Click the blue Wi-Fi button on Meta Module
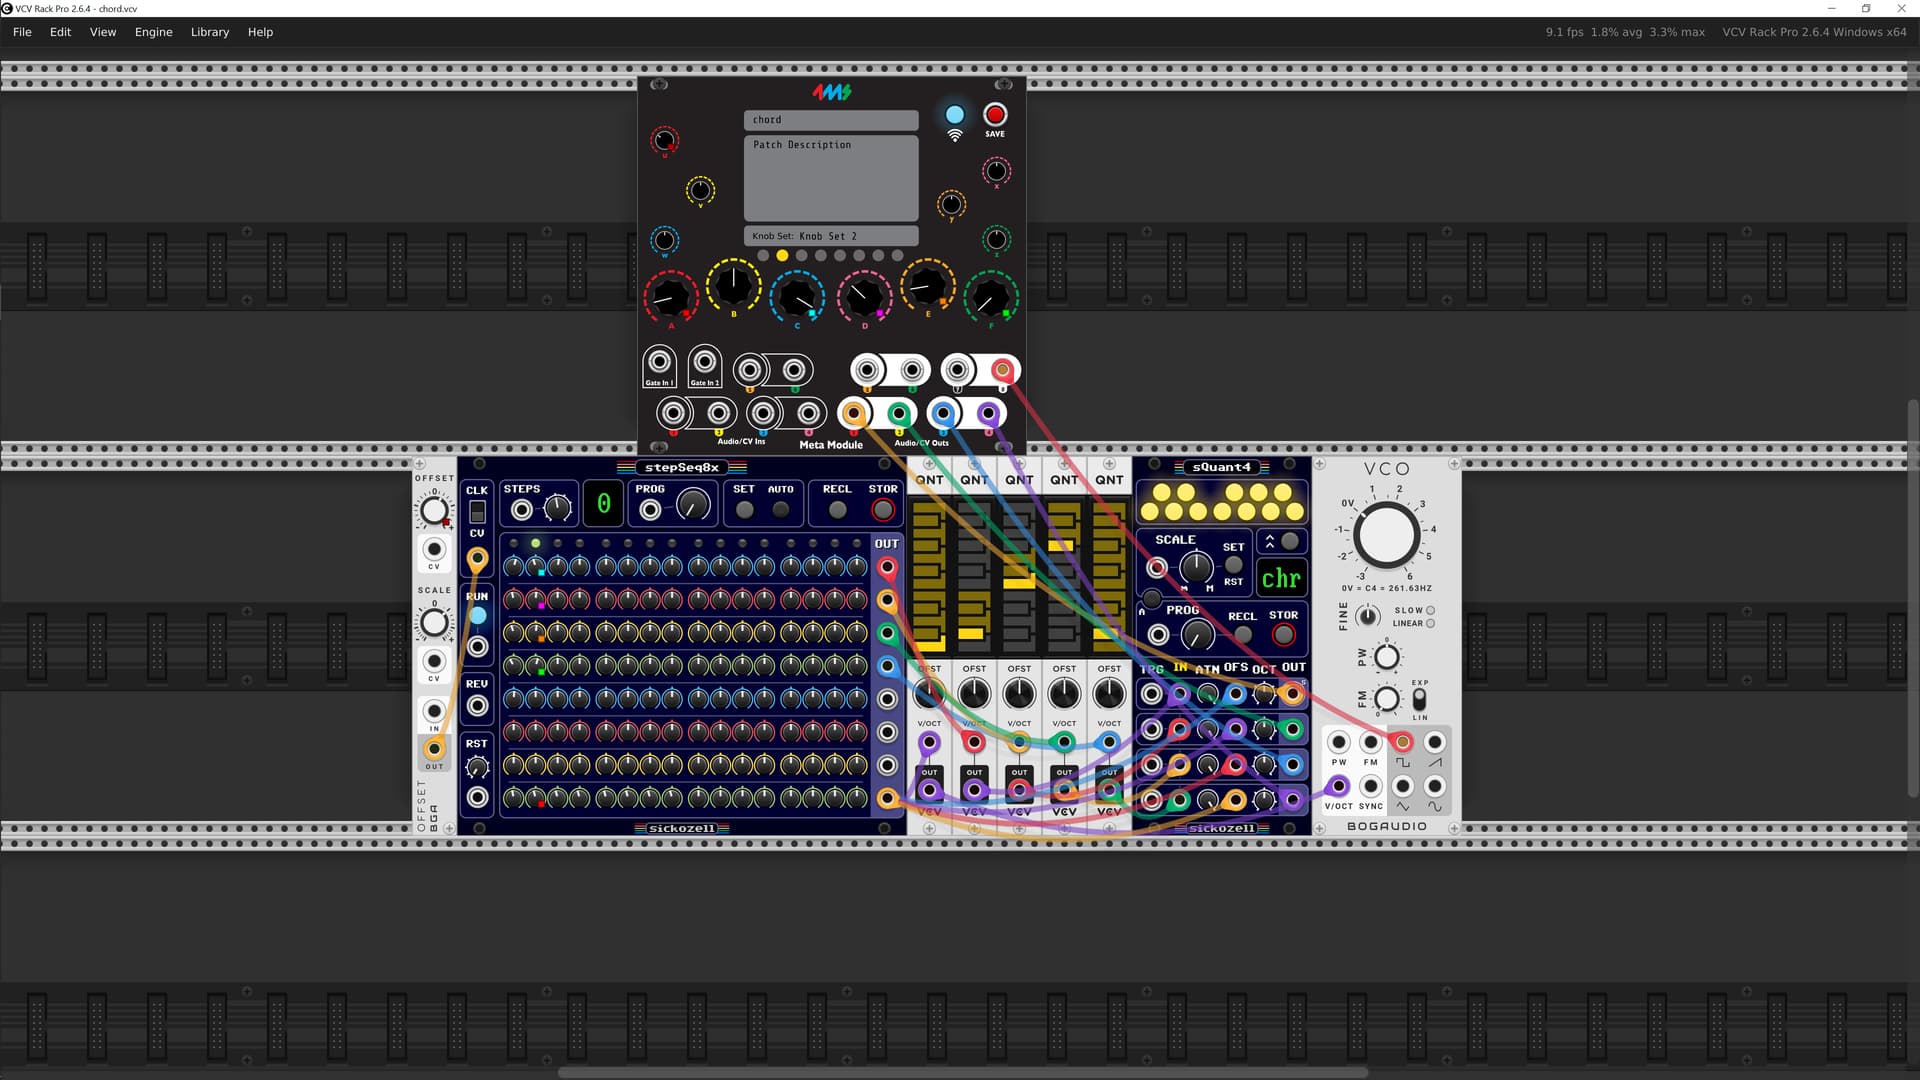Screen dimensions: 1920x1080 (x=955, y=115)
